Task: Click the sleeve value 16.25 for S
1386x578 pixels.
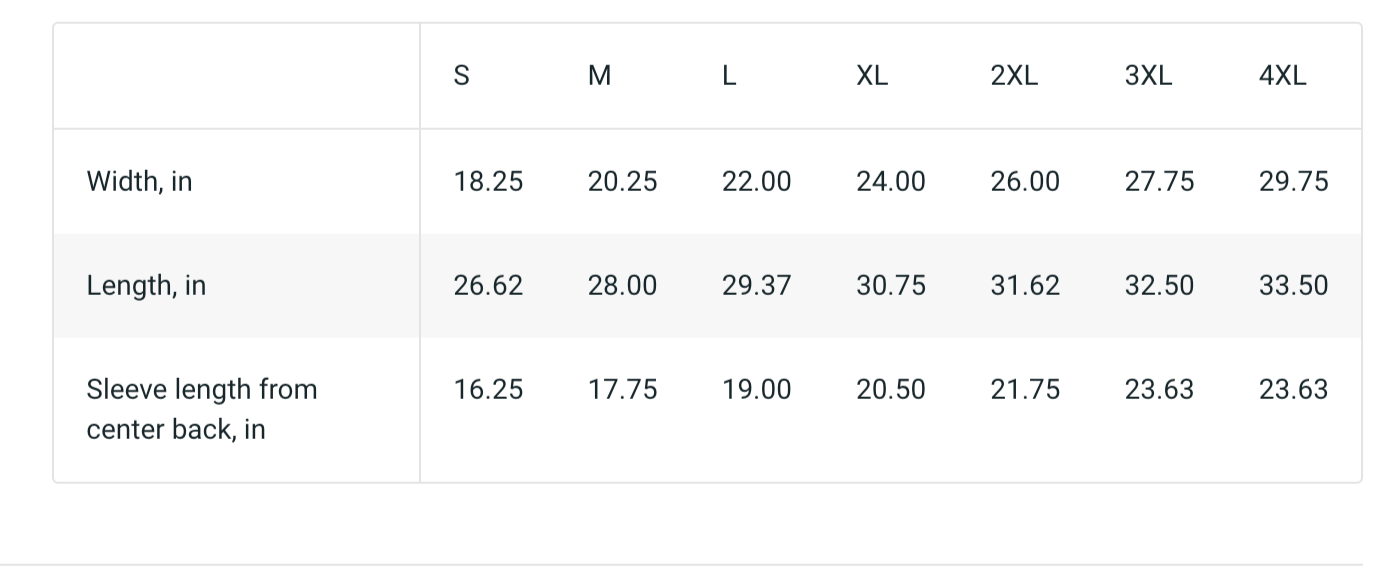Action: [488, 390]
